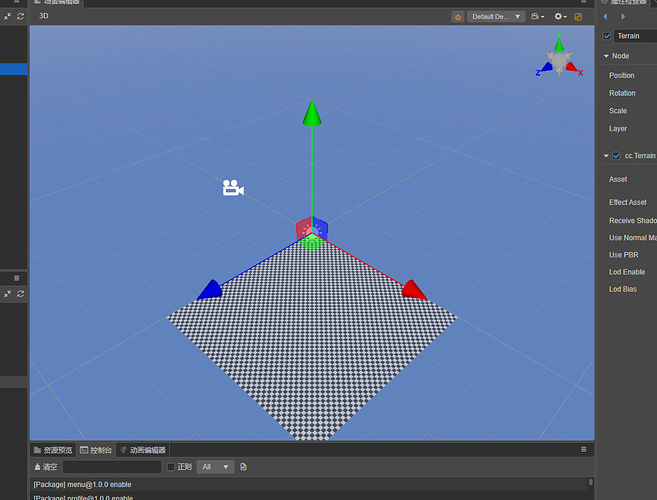Click the orange reference image icon
This screenshot has width=657, height=500.
click(578, 17)
